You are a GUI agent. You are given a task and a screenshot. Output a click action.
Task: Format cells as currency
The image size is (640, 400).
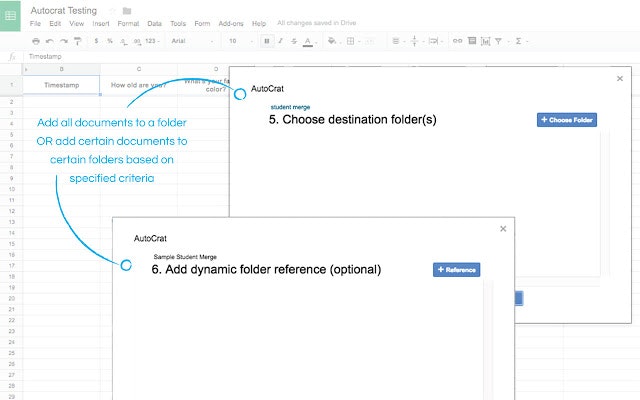coord(96,41)
